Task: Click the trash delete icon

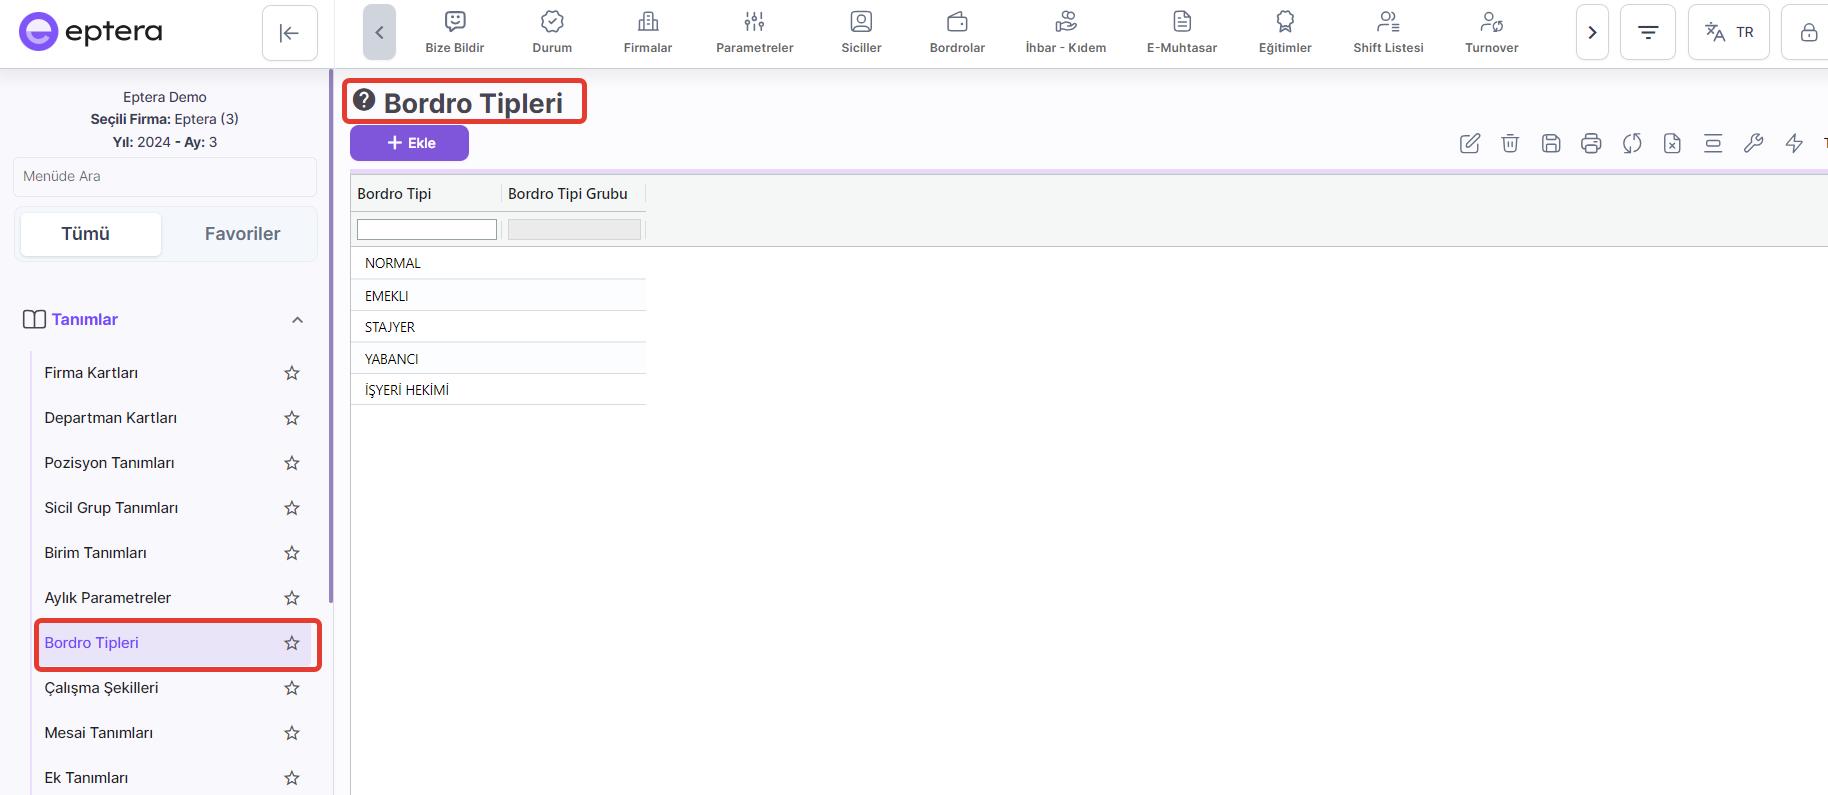Action: click(x=1510, y=143)
